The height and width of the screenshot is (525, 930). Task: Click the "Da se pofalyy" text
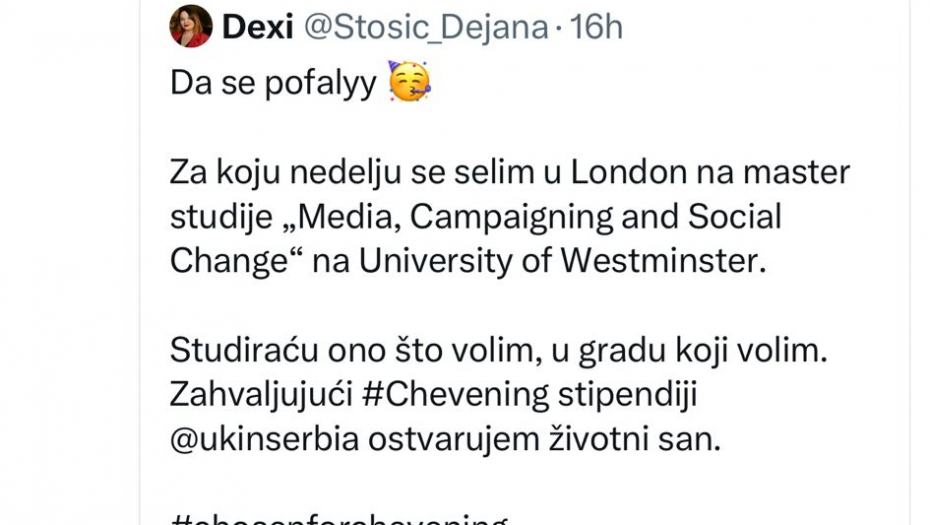[x=271, y=84]
